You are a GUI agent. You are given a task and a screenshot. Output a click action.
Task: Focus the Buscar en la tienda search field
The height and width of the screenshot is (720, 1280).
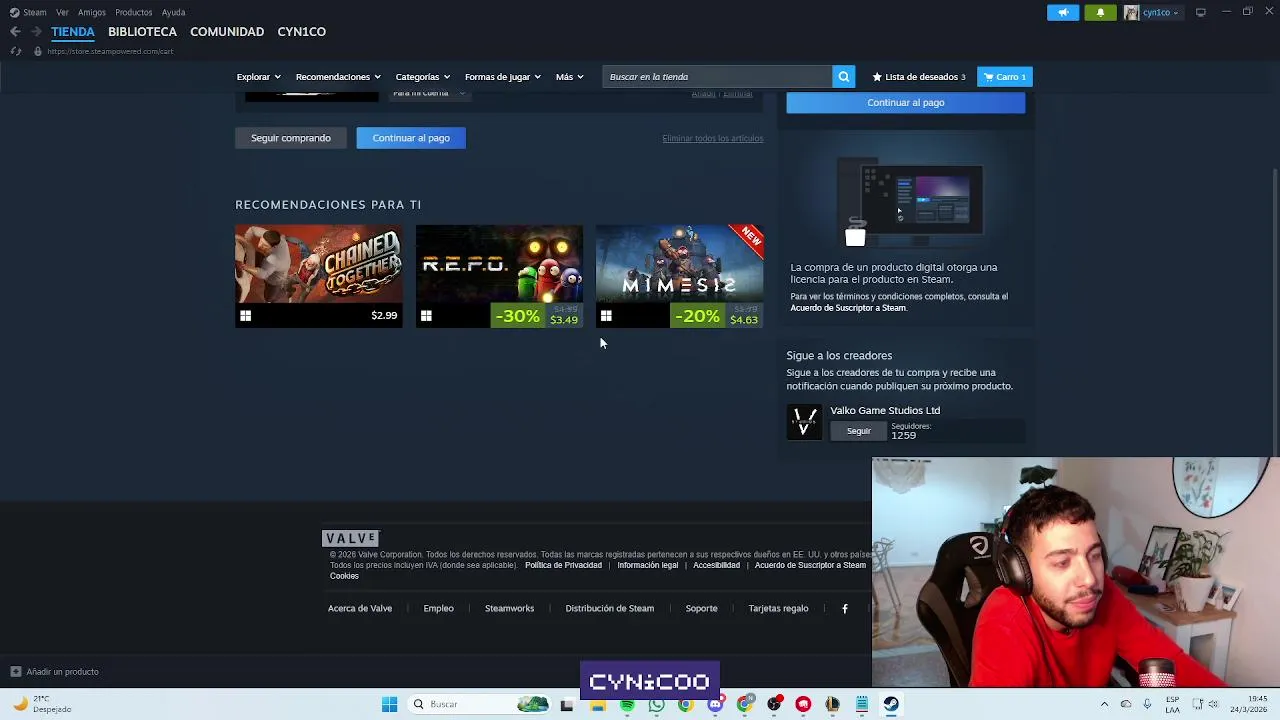pos(717,77)
